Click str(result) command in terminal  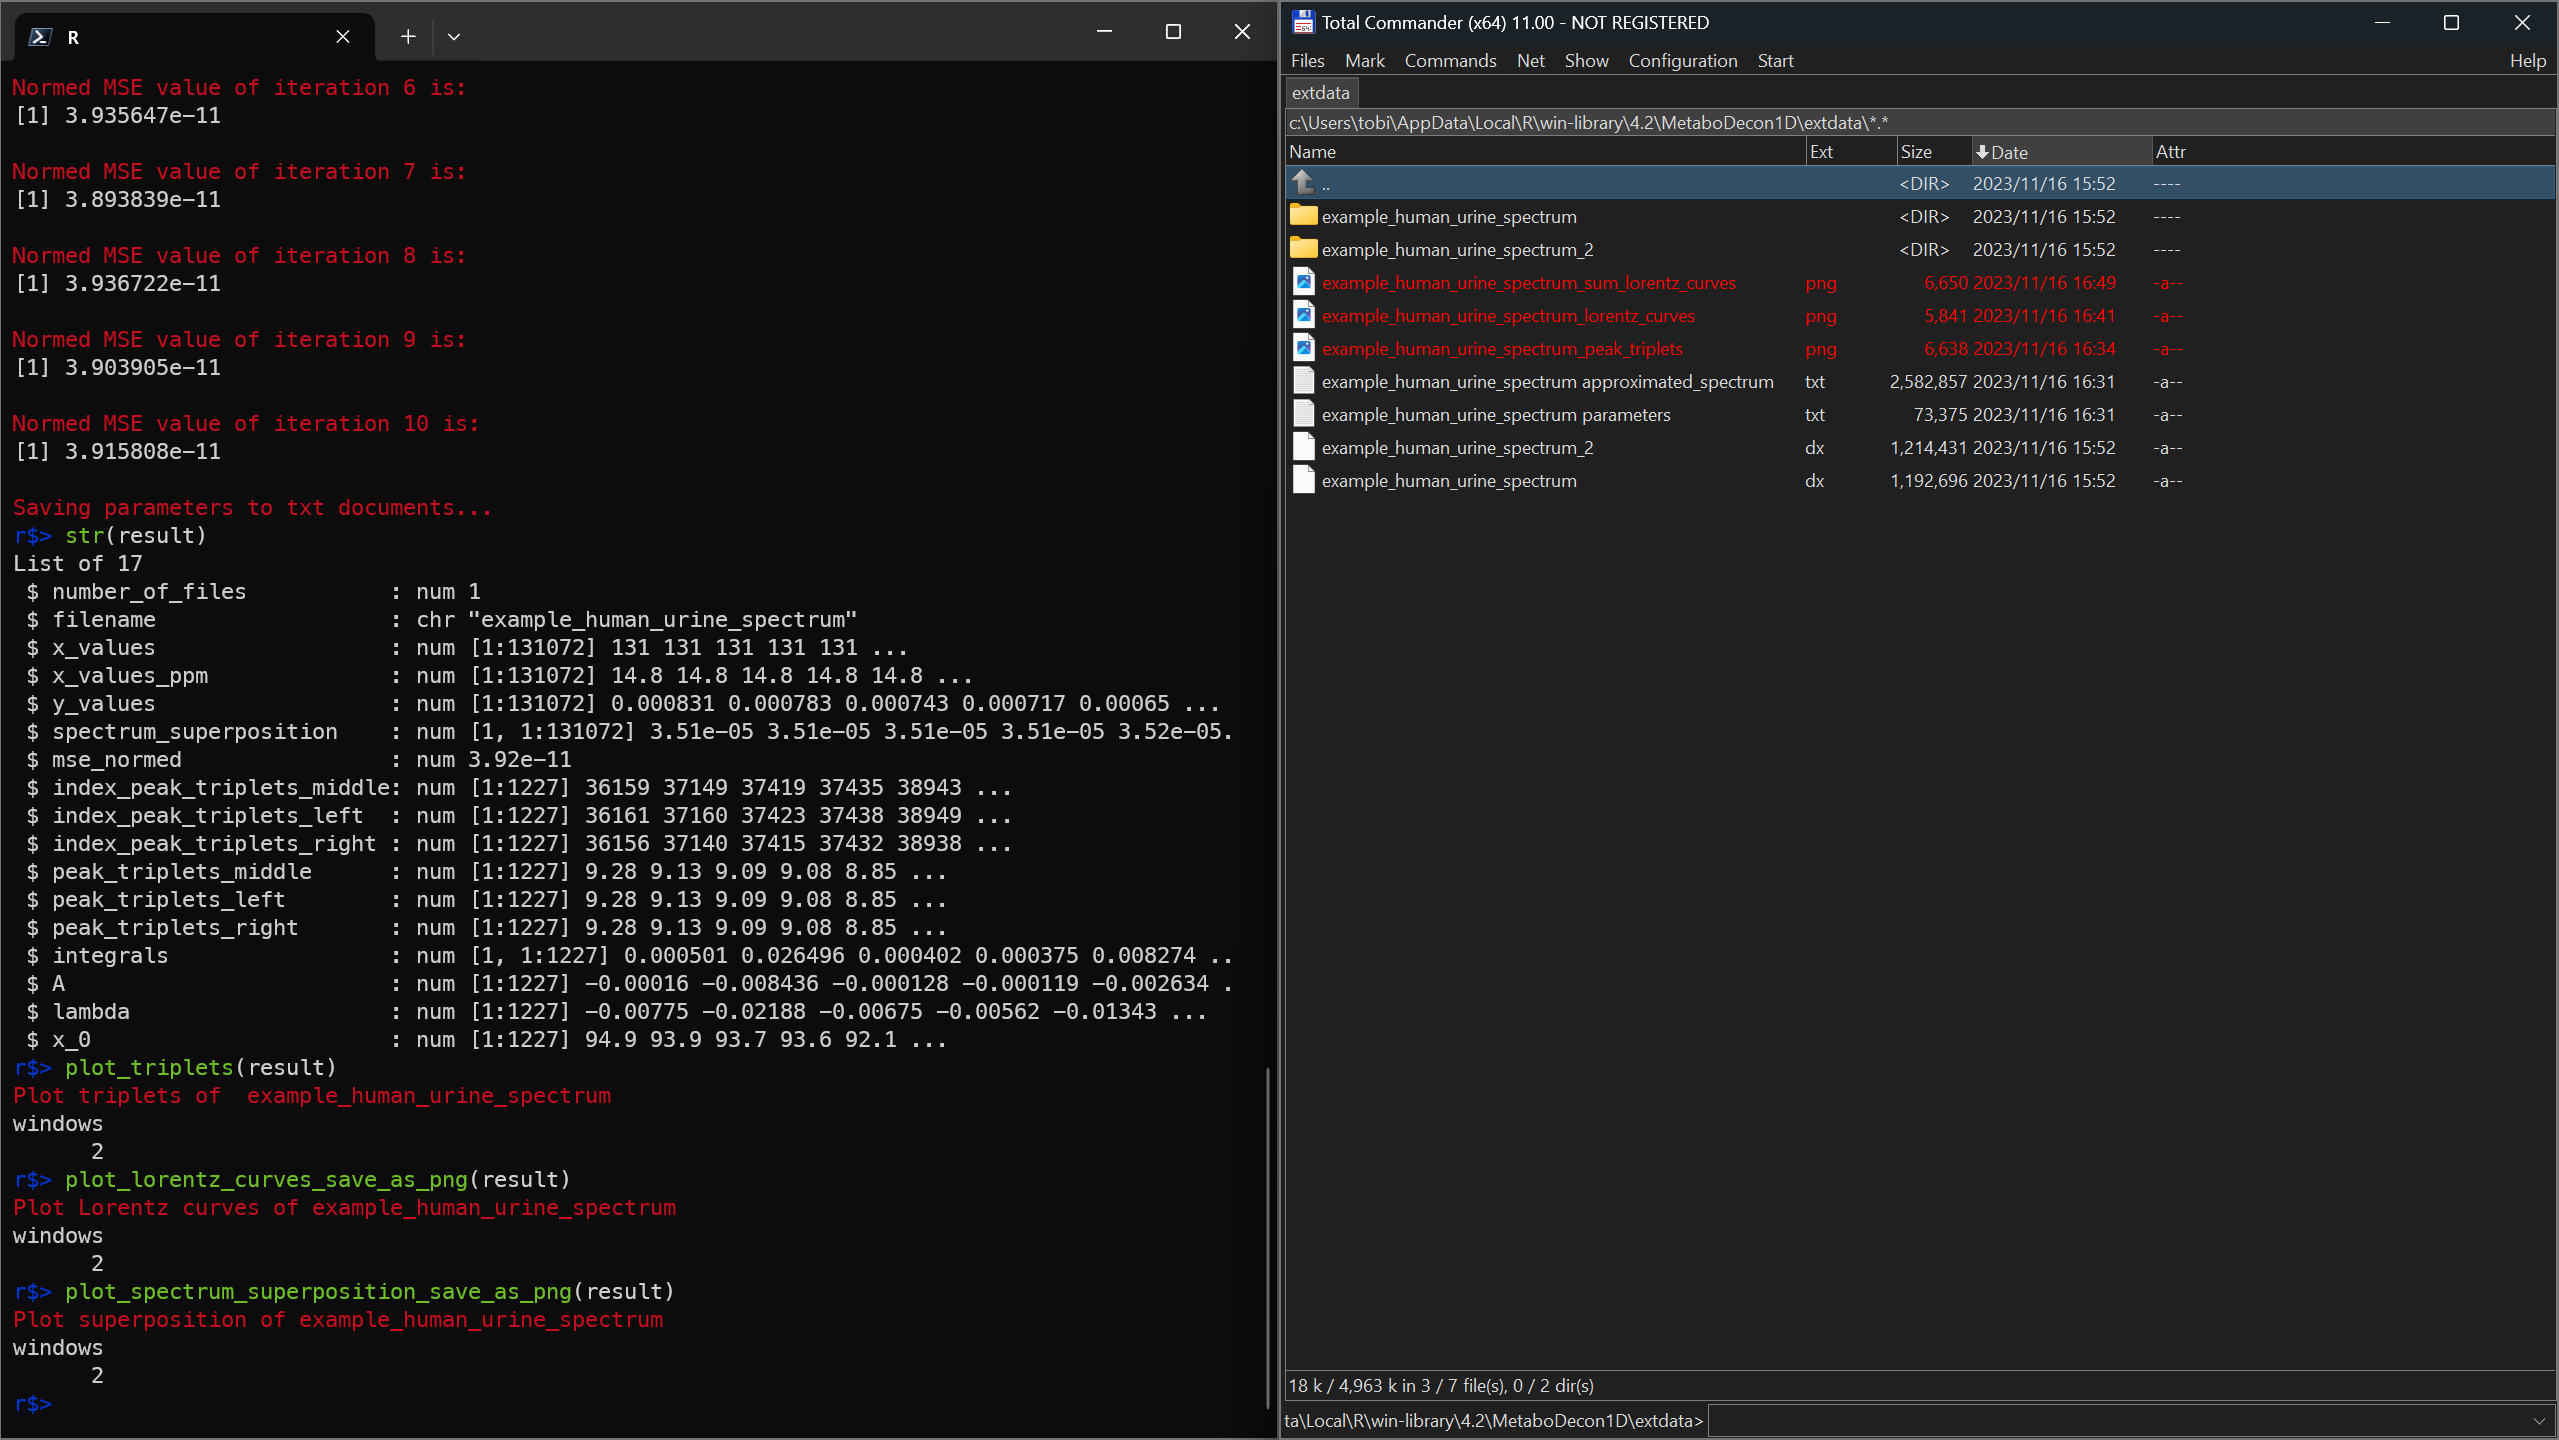coord(110,536)
